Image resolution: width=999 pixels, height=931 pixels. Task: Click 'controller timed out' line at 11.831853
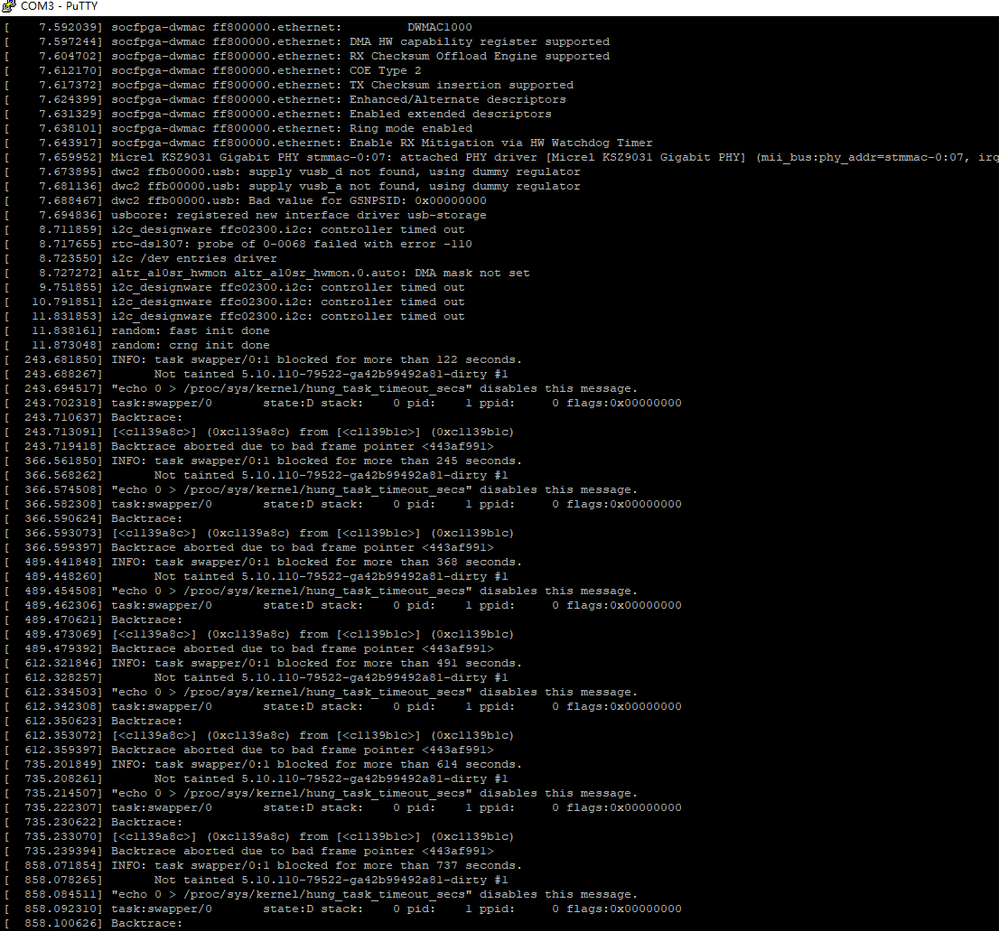234,316
